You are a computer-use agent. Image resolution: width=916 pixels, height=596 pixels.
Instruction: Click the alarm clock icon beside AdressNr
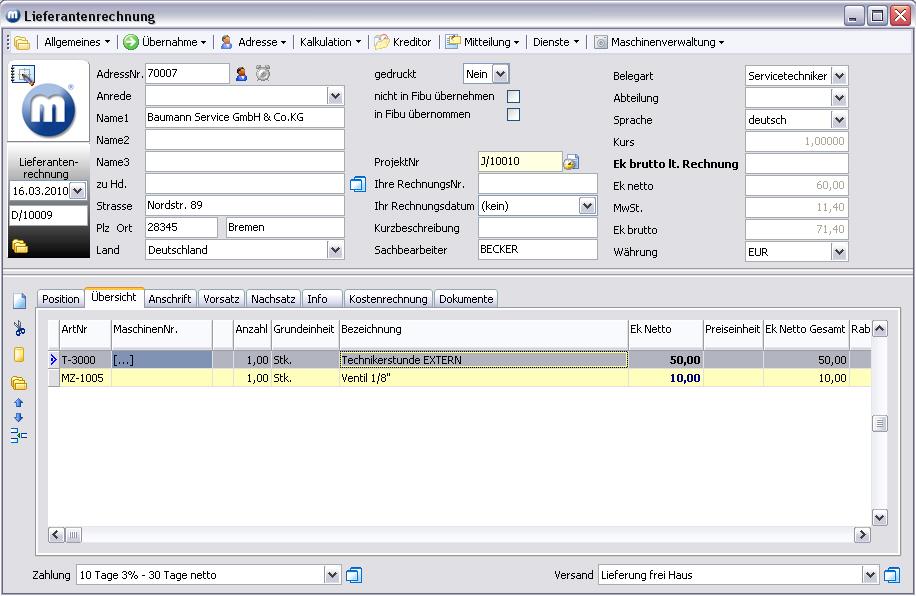(x=263, y=73)
